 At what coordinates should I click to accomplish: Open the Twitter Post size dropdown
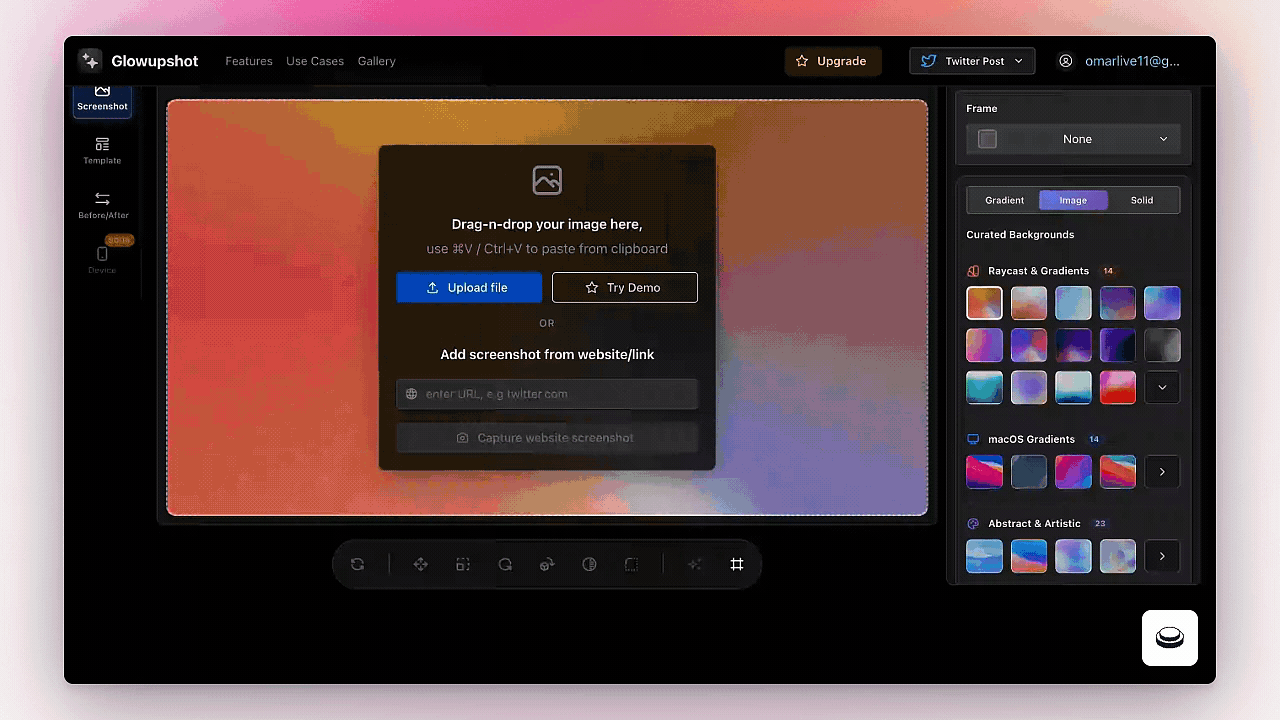pos(972,61)
